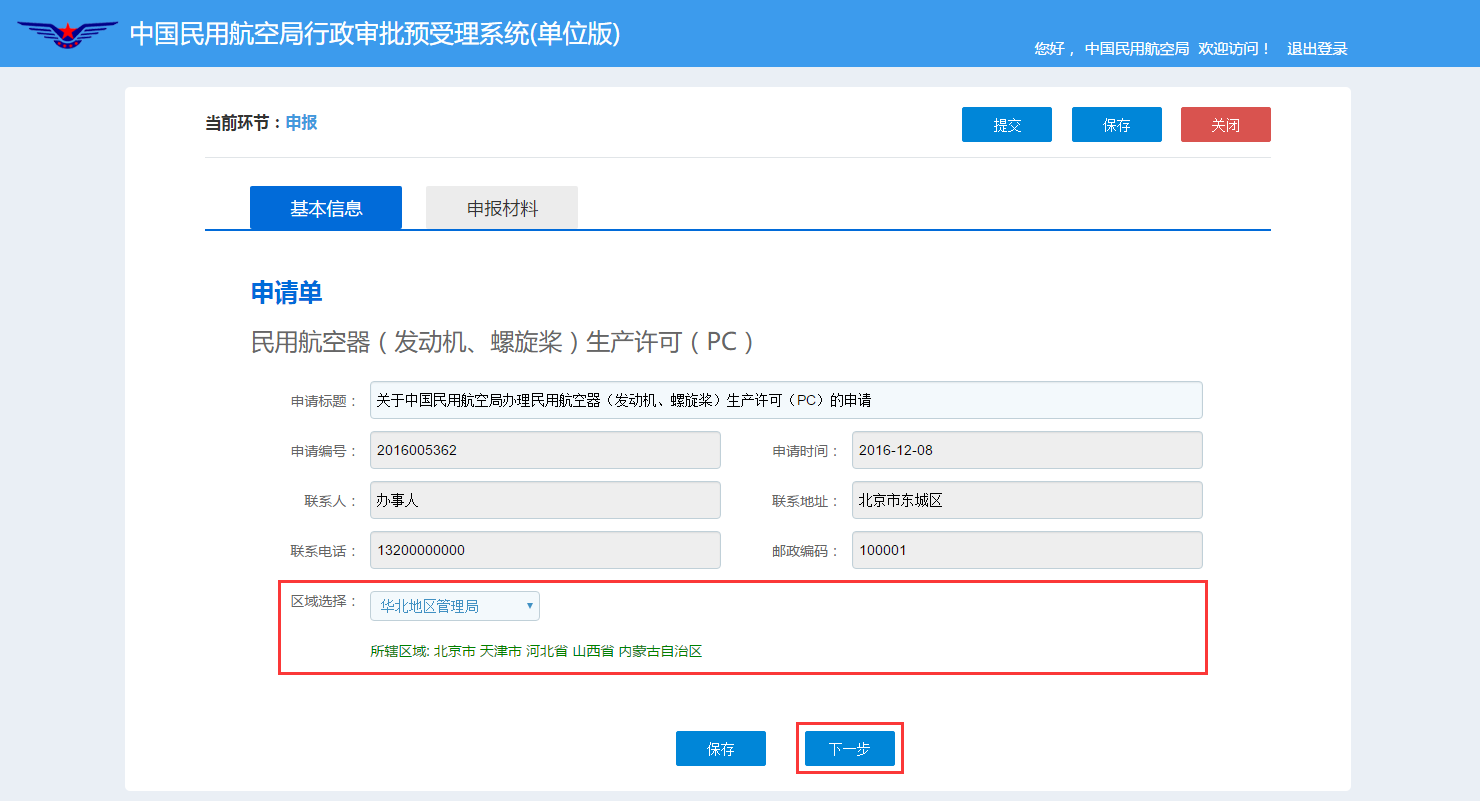Click the CAAC winged star logo

(68, 35)
